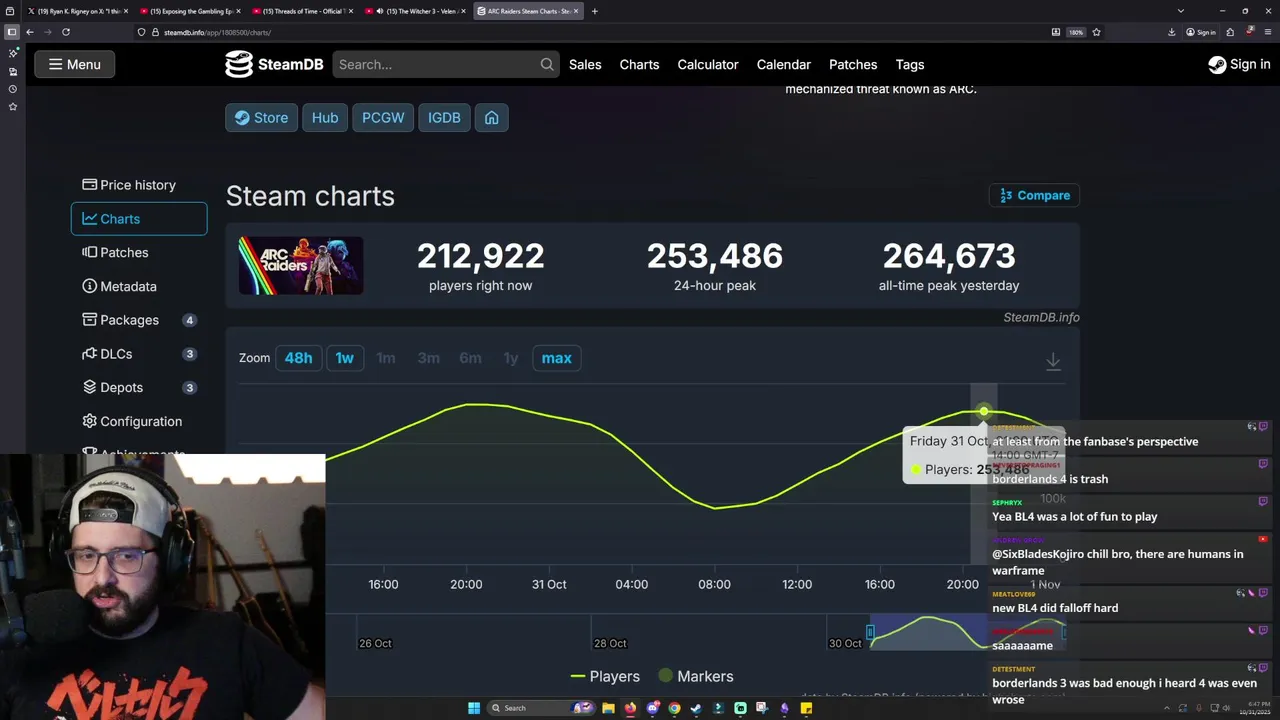Open the Hub link button
The width and height of the screenshot is (1280, 720).
[325, 118]
